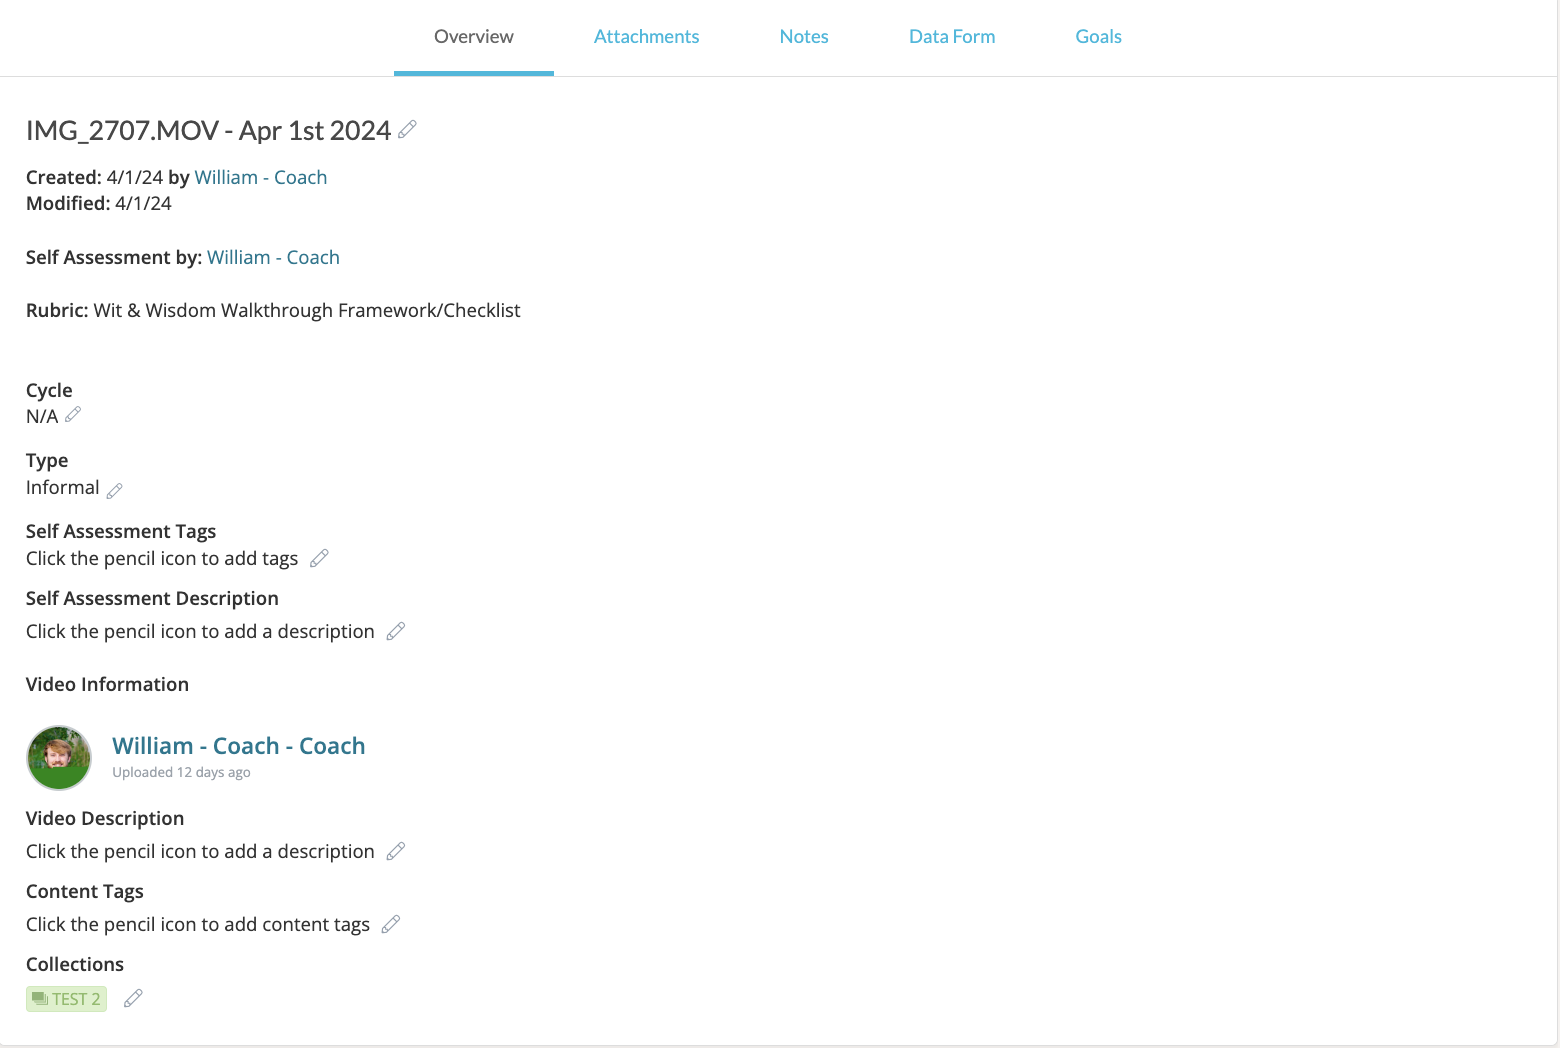Edit Self Assessment Description with the pencil icon
The image size is (1560, 1048).
396,631
